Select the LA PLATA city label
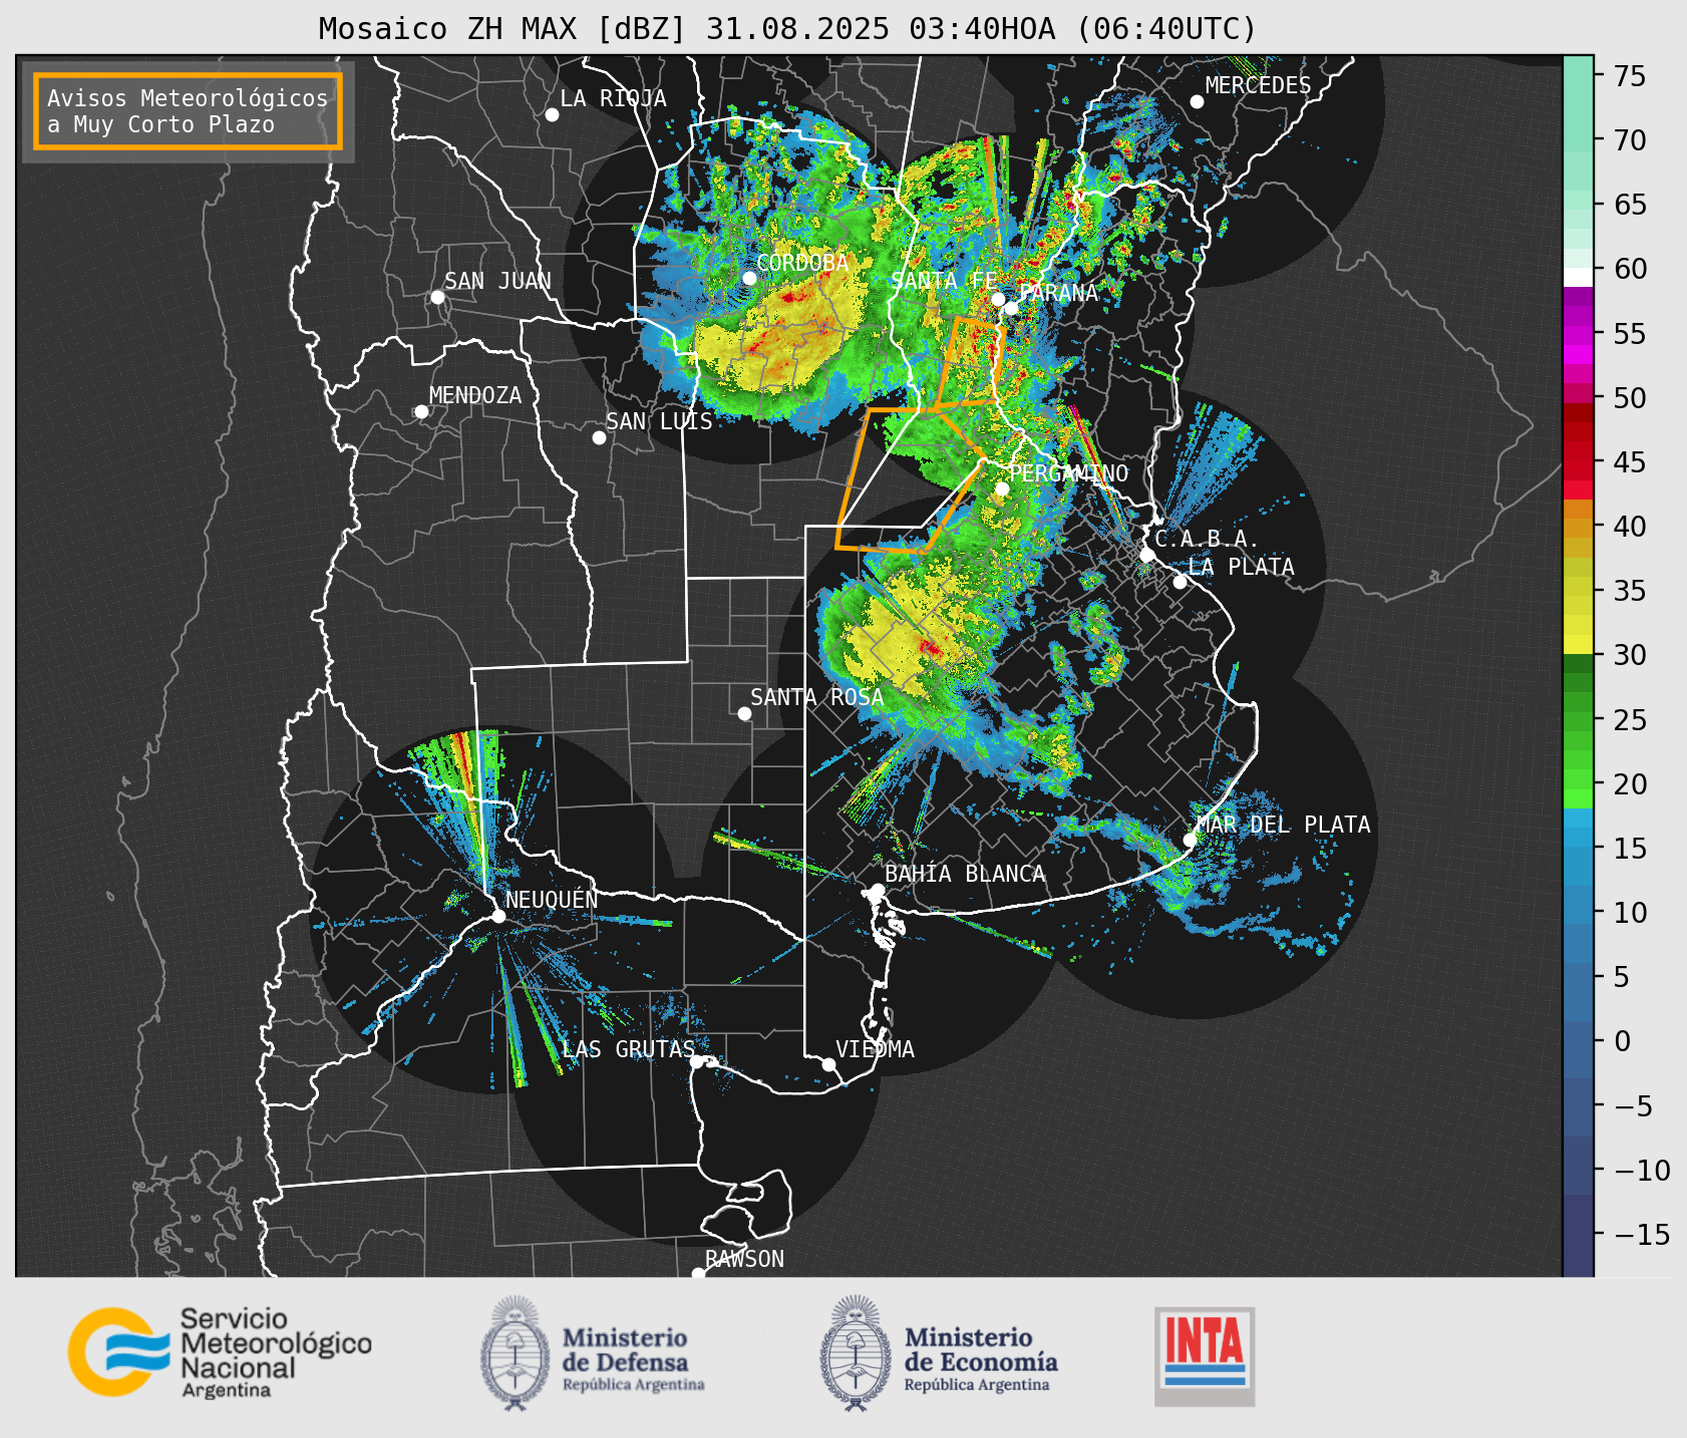This screenshot has width=1687, height=1438. (1241, 567)
